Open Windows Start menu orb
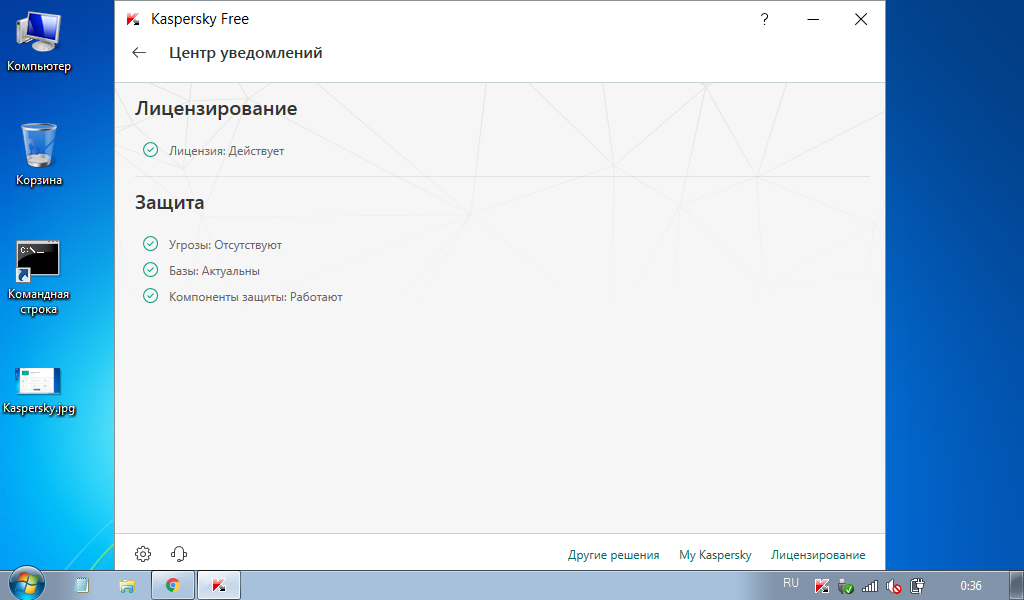Image resolution: width=1024 pixels, height=600 pixels. pyautogui.click(x=27, y=583)
